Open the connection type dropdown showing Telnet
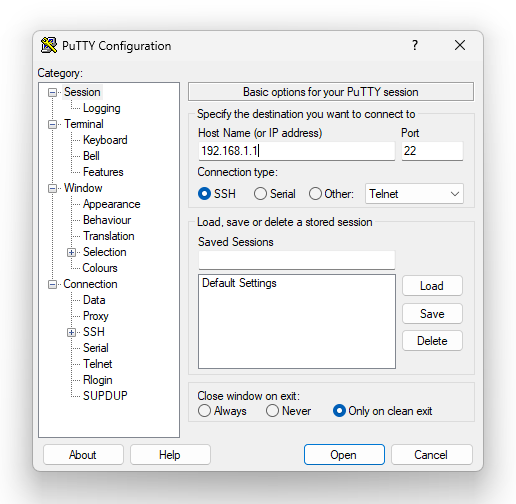 [x=414, y=194]
